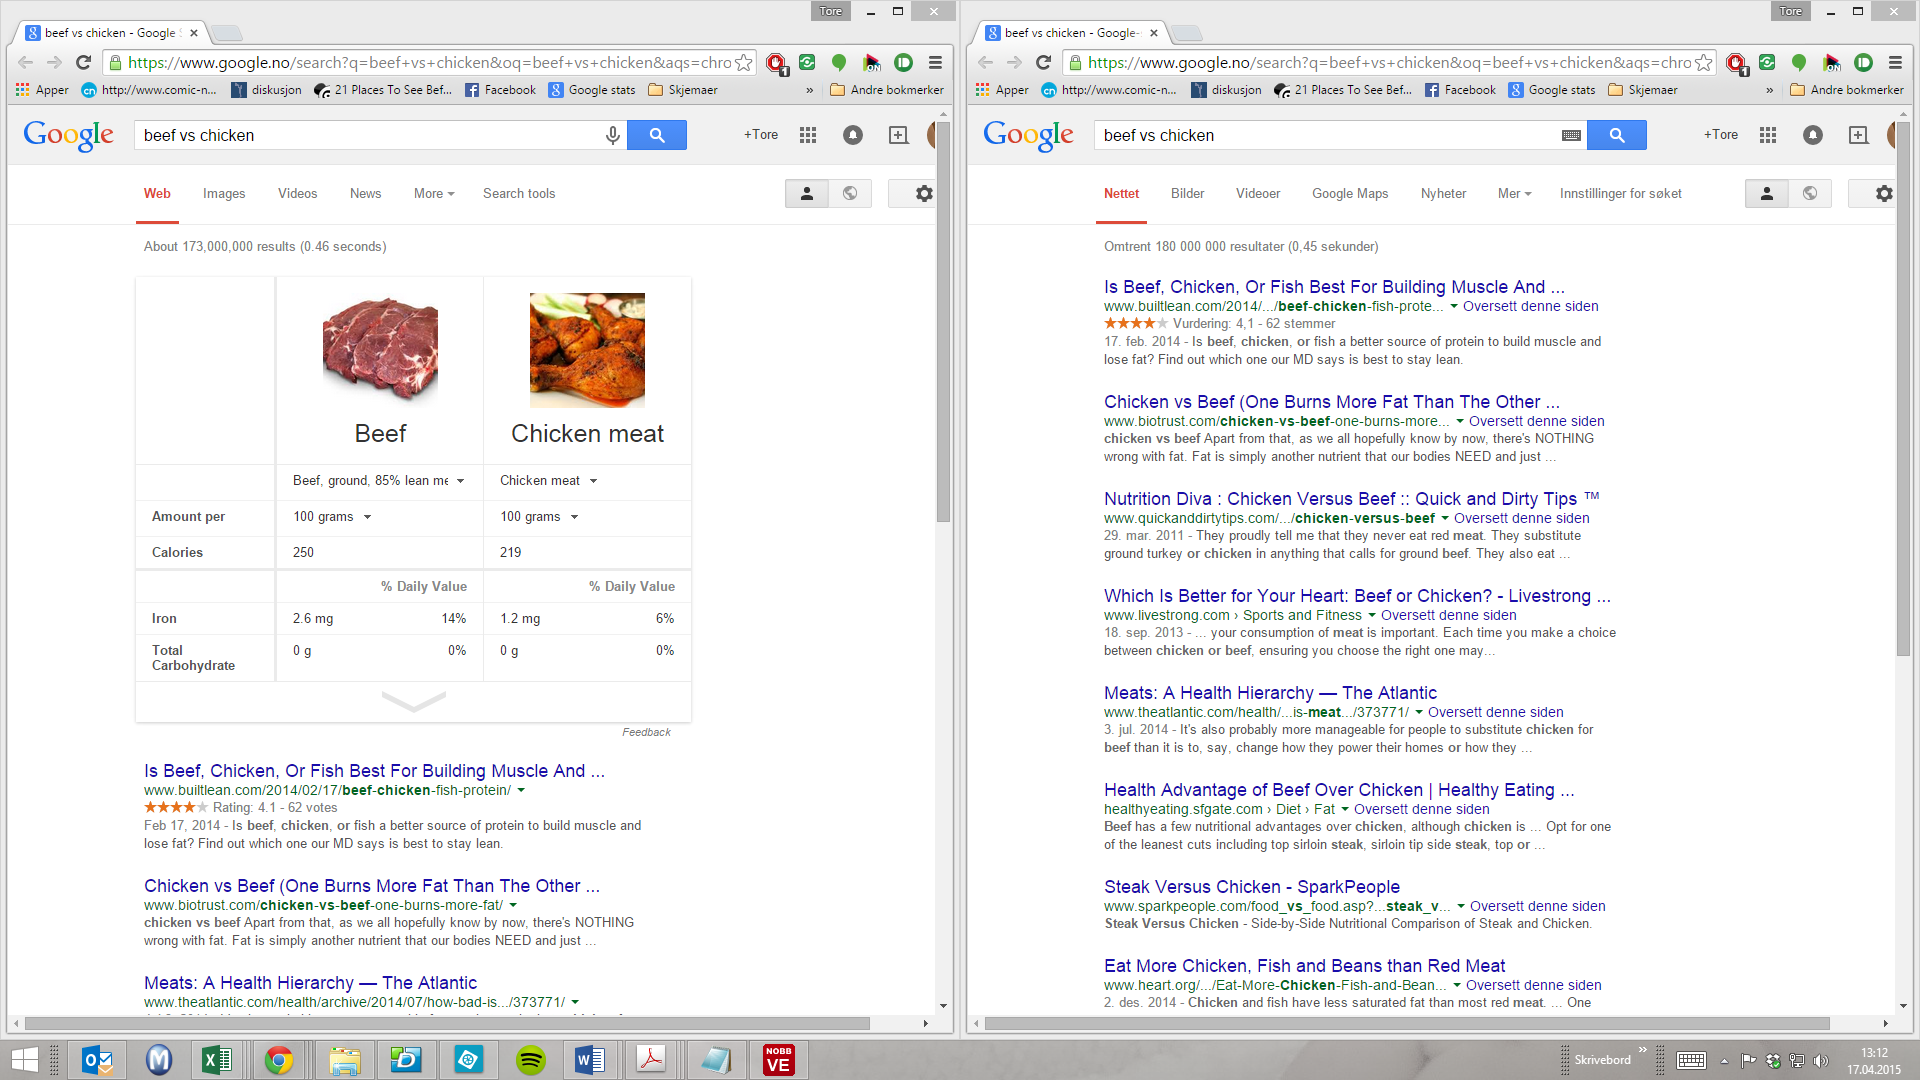Click the green Hangouts extension icon in right toolbar

point(1799,62)
